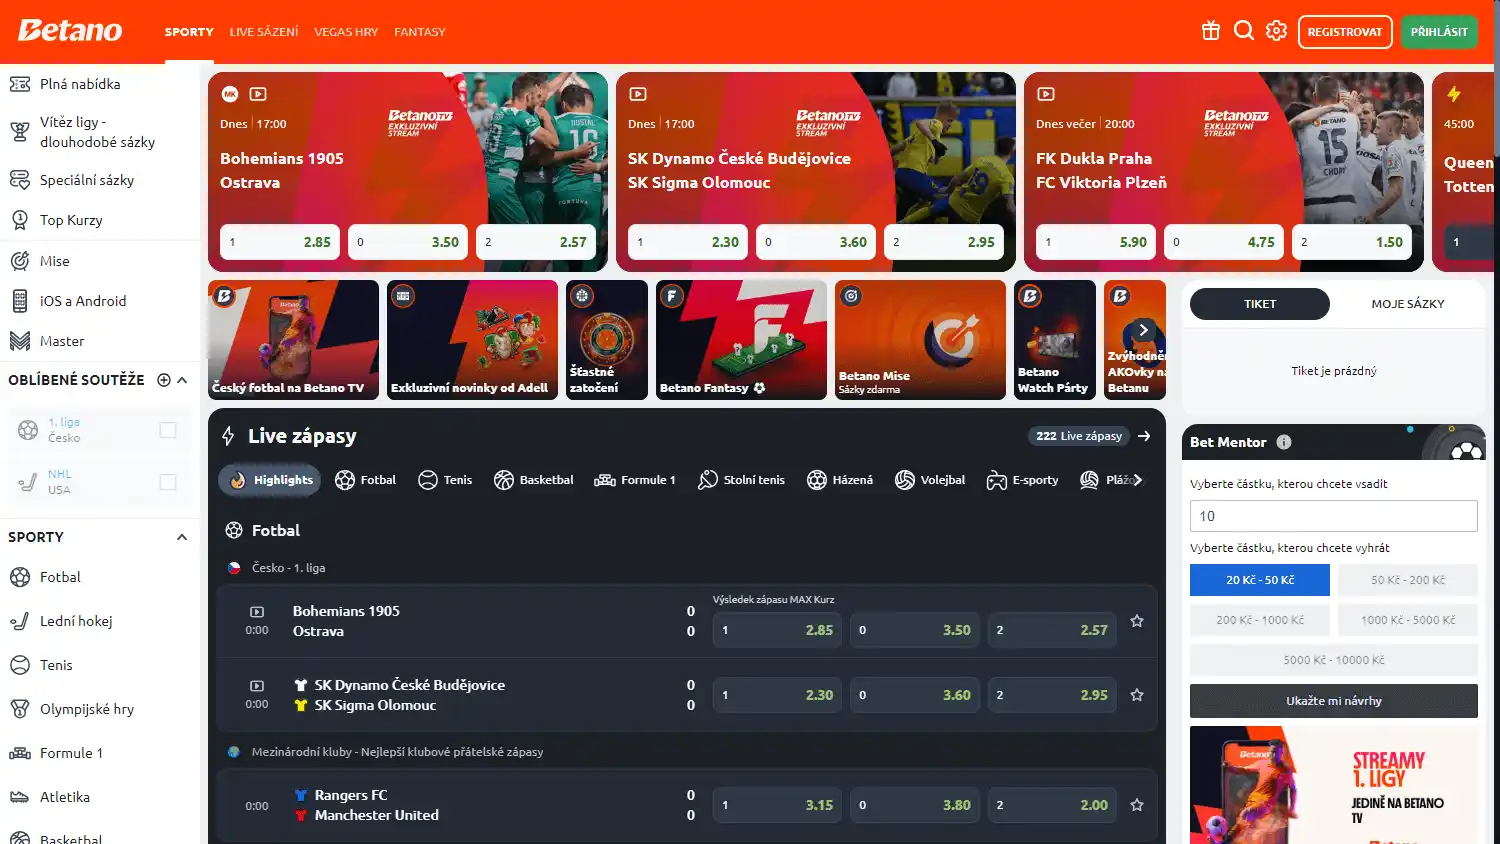Open Streamy 1. ligy advert banner
The width and height of the screenshot is (1500, 844).
1334,785
